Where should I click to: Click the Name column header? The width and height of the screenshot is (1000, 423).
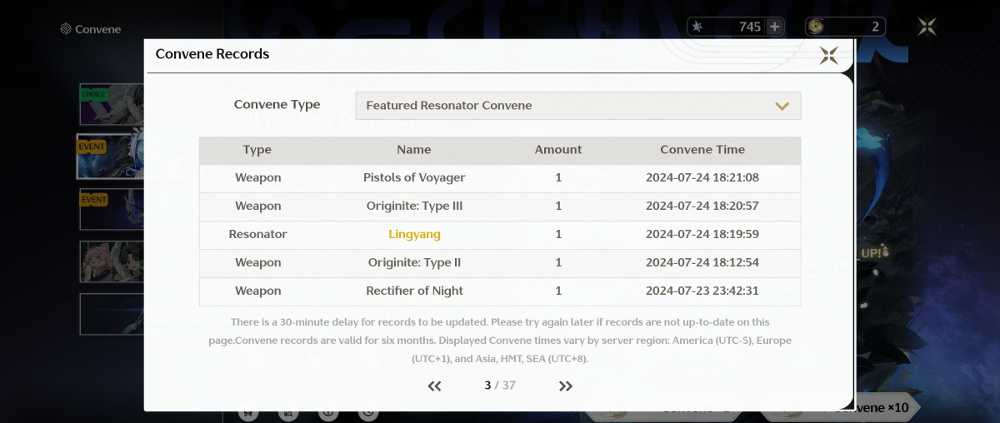(414, 150)
